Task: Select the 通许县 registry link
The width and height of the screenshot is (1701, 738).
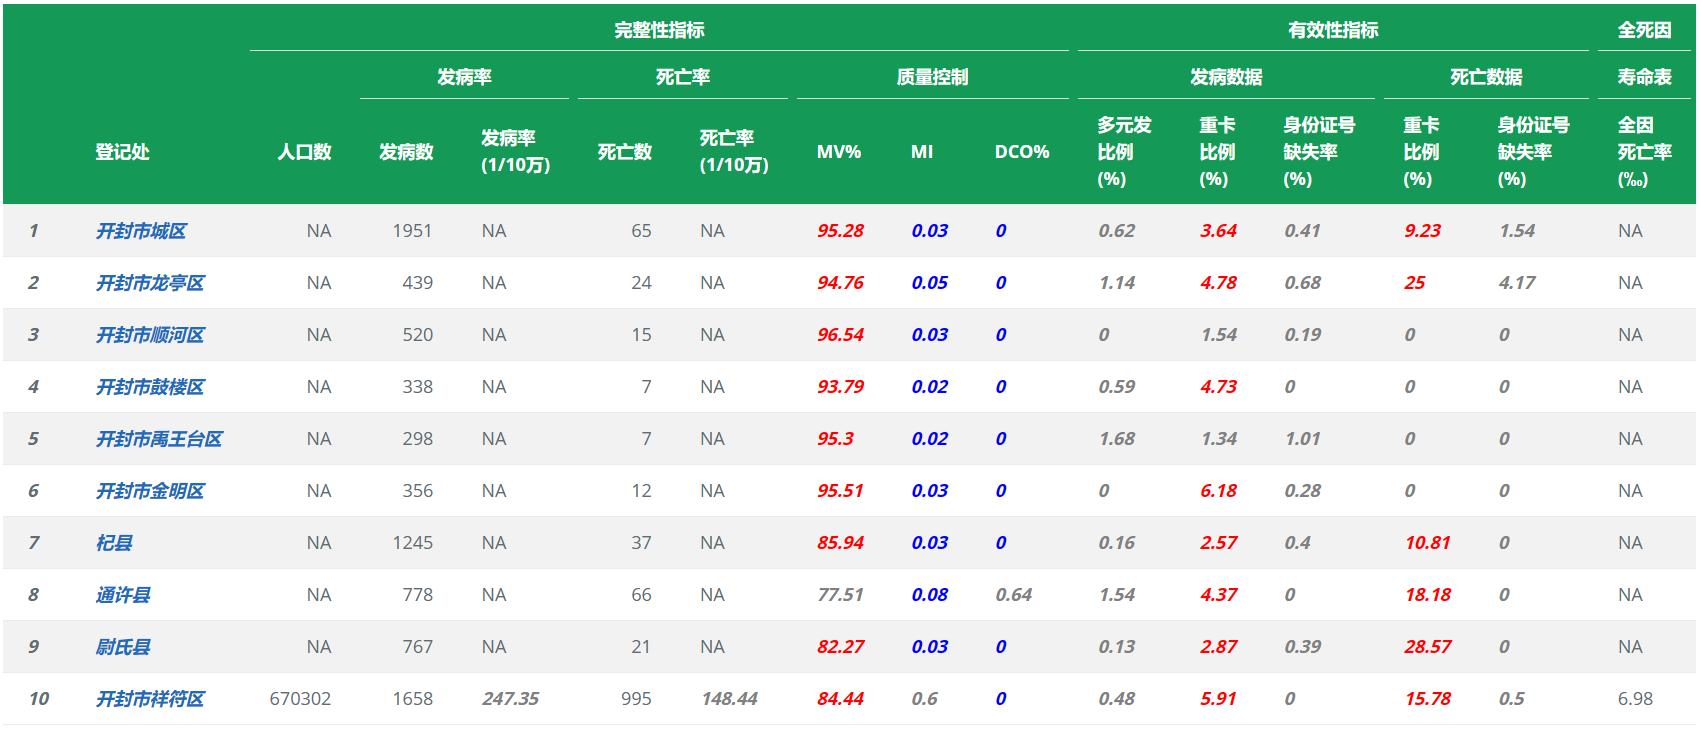Action: point(123,595)
